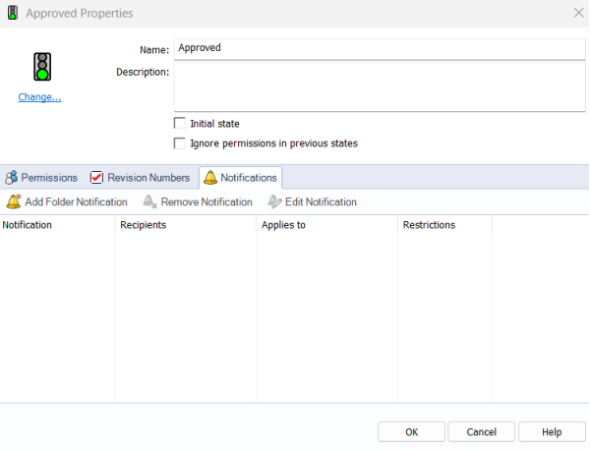This screenshot has width=590, height=450.
Task: Enable the Initial state checkbox
Action: (179, 123)
